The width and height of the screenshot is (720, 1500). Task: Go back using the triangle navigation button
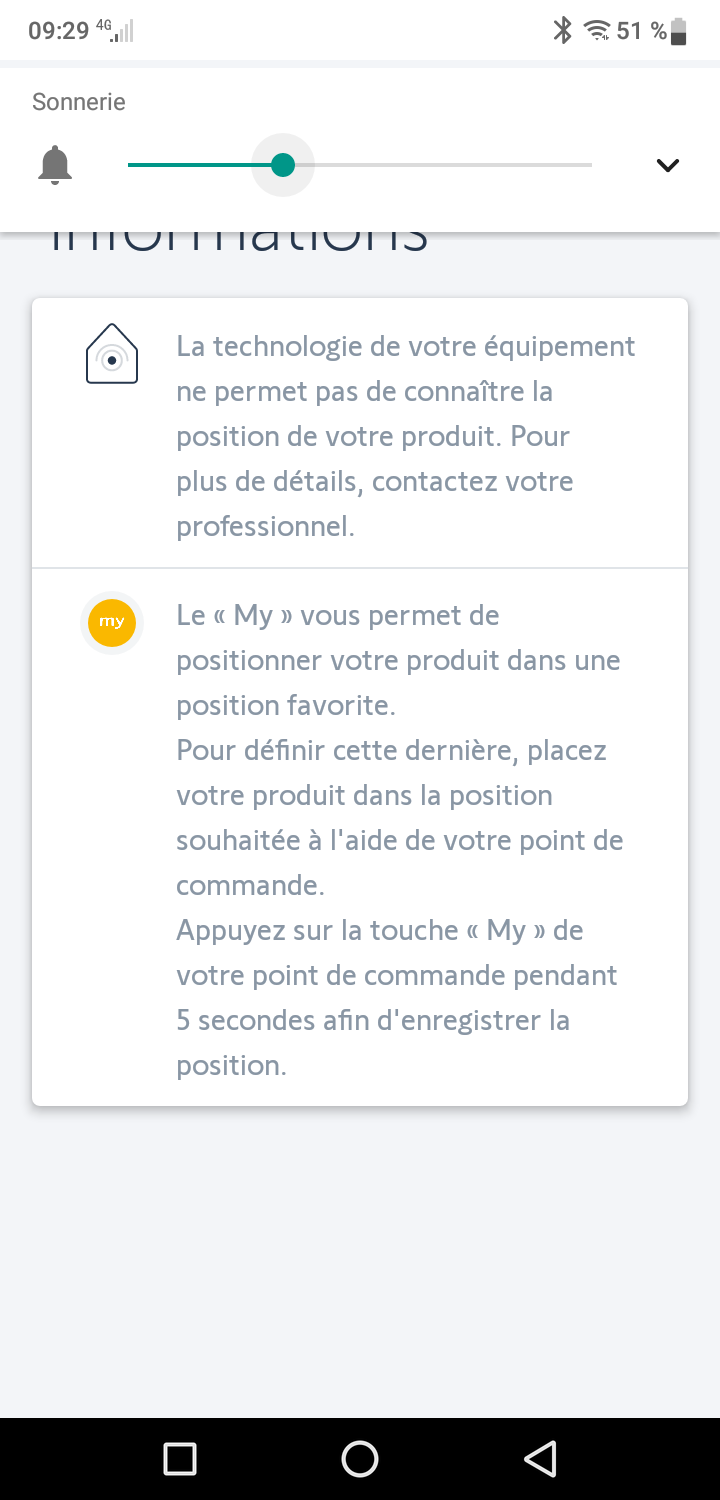(540, 1459)
